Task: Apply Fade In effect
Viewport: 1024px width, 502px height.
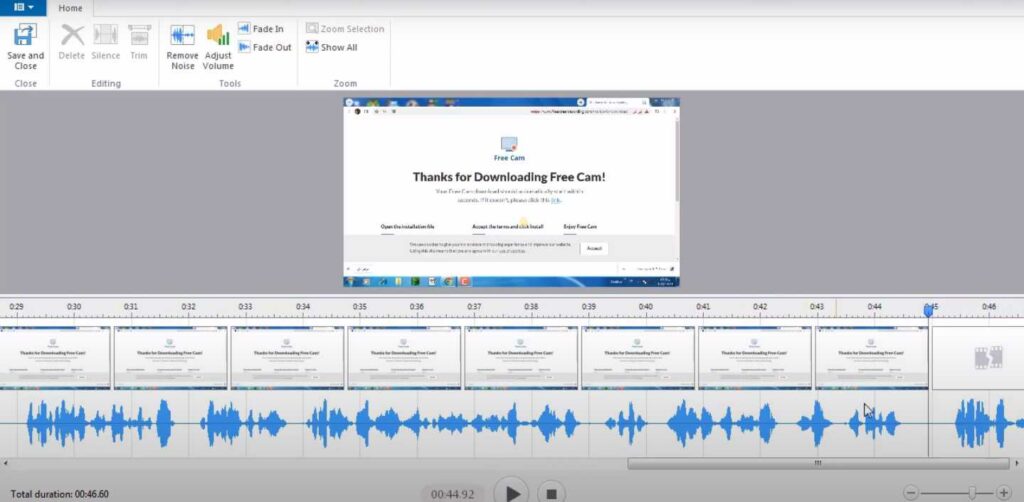Action: pyautogui.click(x=261, y=29)
